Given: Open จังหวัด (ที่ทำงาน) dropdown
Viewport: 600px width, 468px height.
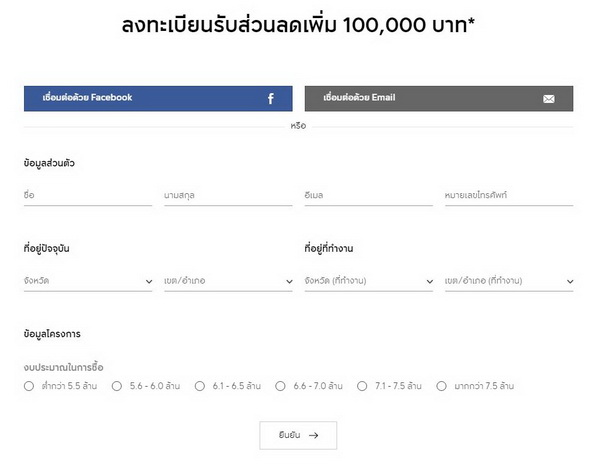Looking at the screenshot, I should click(x=368, y=281).
